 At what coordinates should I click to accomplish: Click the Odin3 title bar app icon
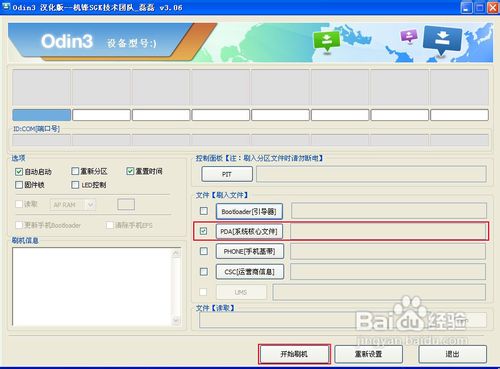pyautogui.click(x=6, y=7)
